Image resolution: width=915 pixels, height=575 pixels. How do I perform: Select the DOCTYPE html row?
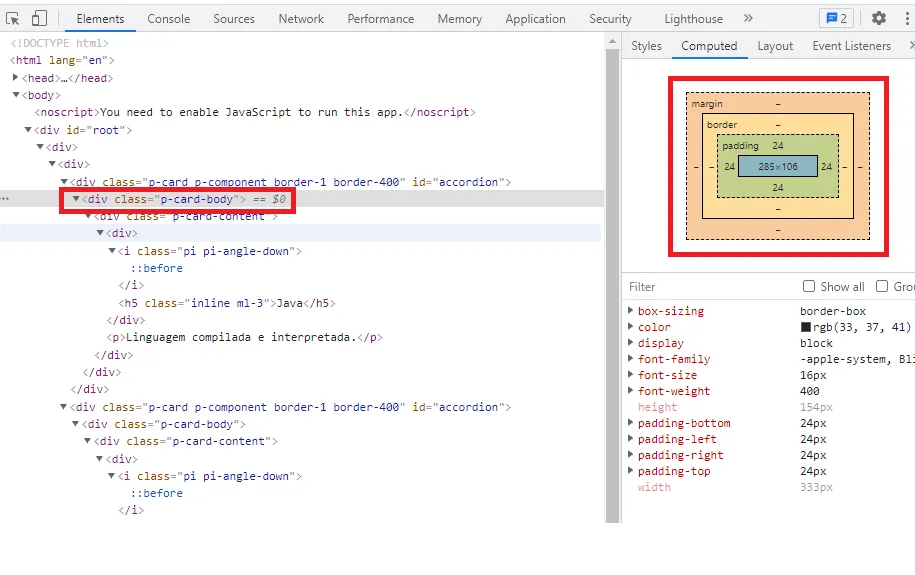pyautogui.click(x=59, y=43)
